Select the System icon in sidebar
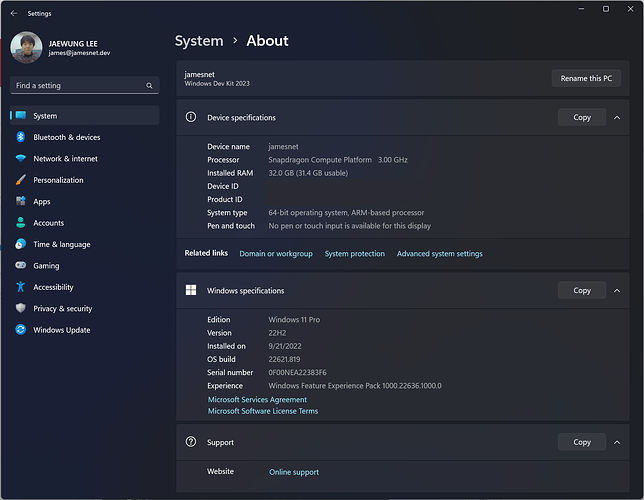The image size is (644, 500). [x=21, y=115]
